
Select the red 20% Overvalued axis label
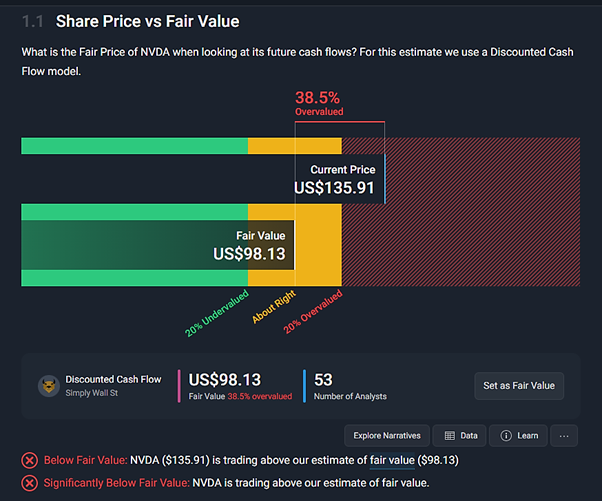[x=313, y=311]
